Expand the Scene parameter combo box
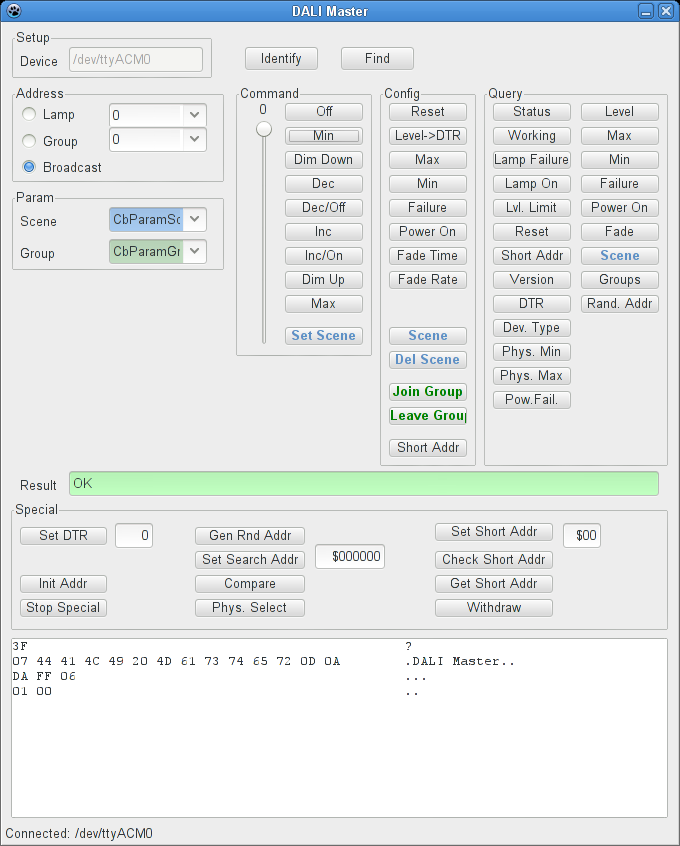Image resolution: width=680 pixels, height=846 pixels. 194,219
